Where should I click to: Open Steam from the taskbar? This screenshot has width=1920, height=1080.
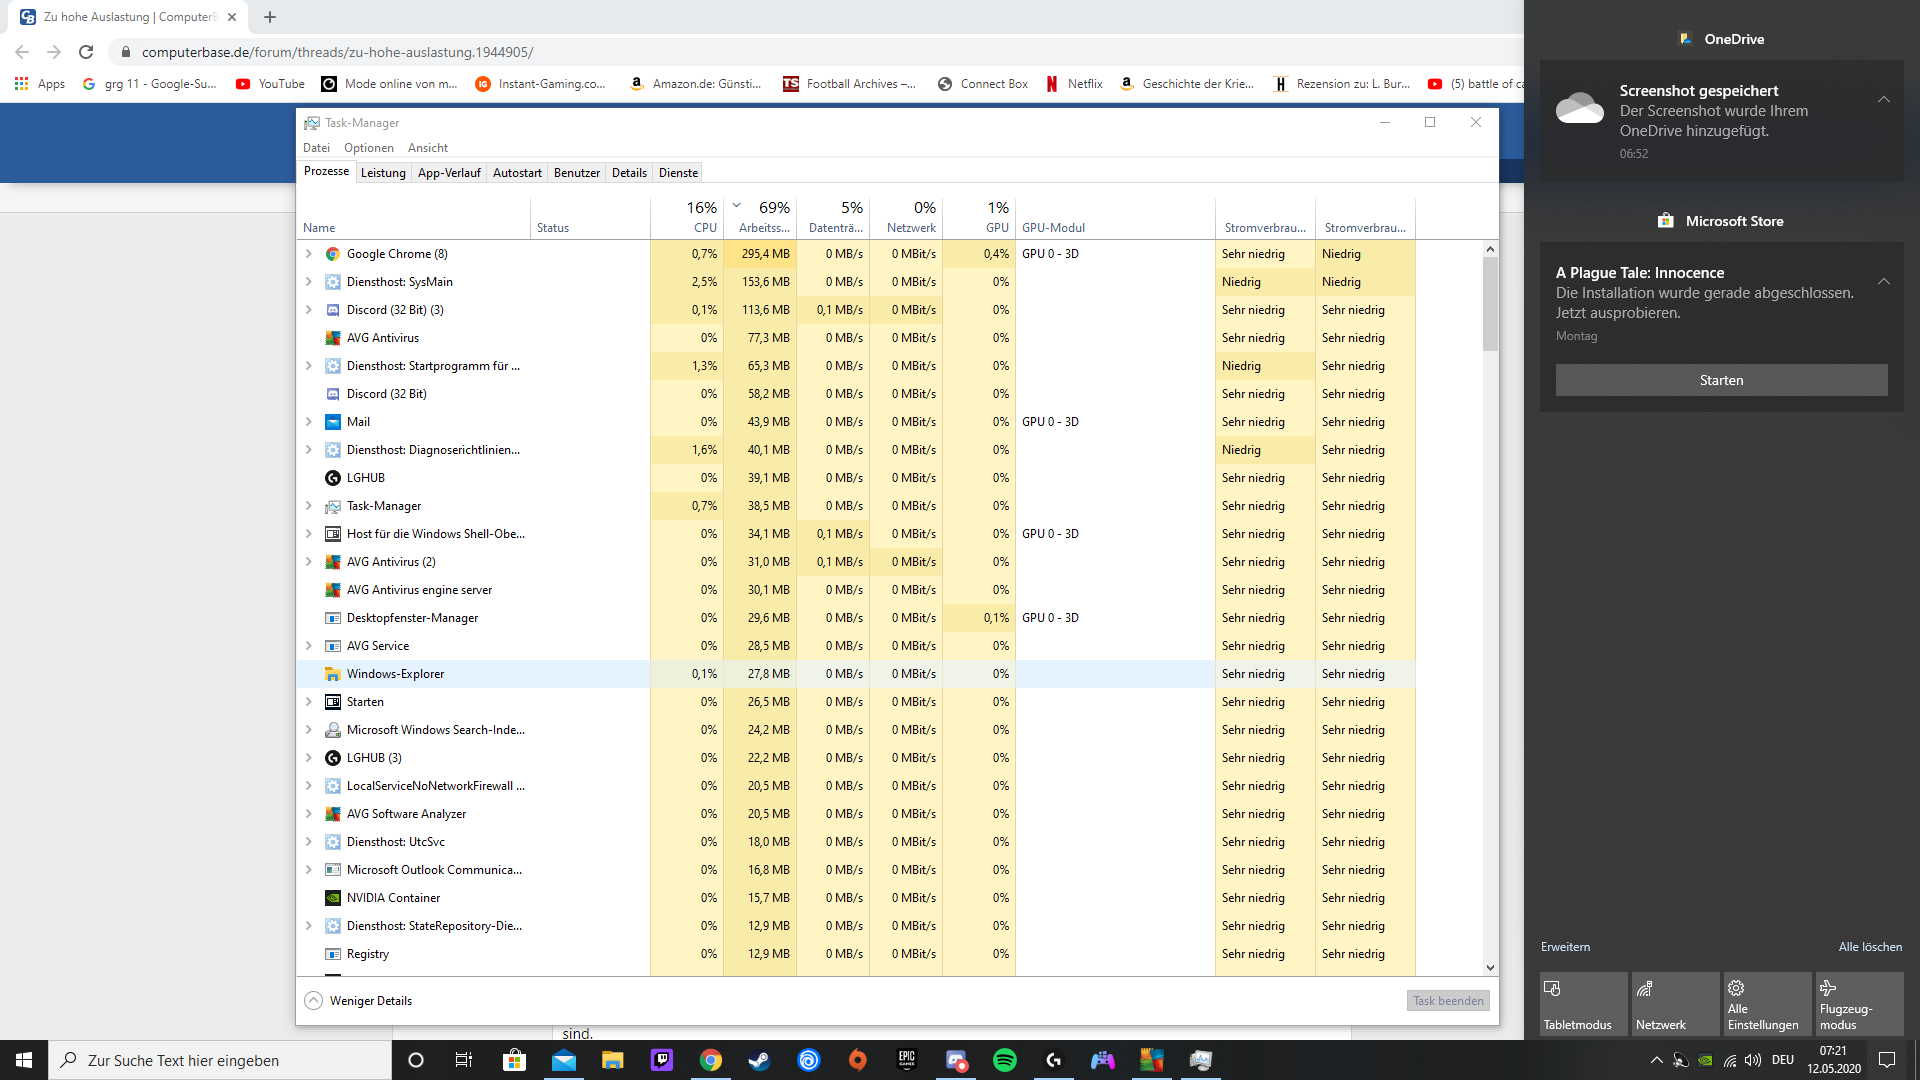[x=760, y=1060]
